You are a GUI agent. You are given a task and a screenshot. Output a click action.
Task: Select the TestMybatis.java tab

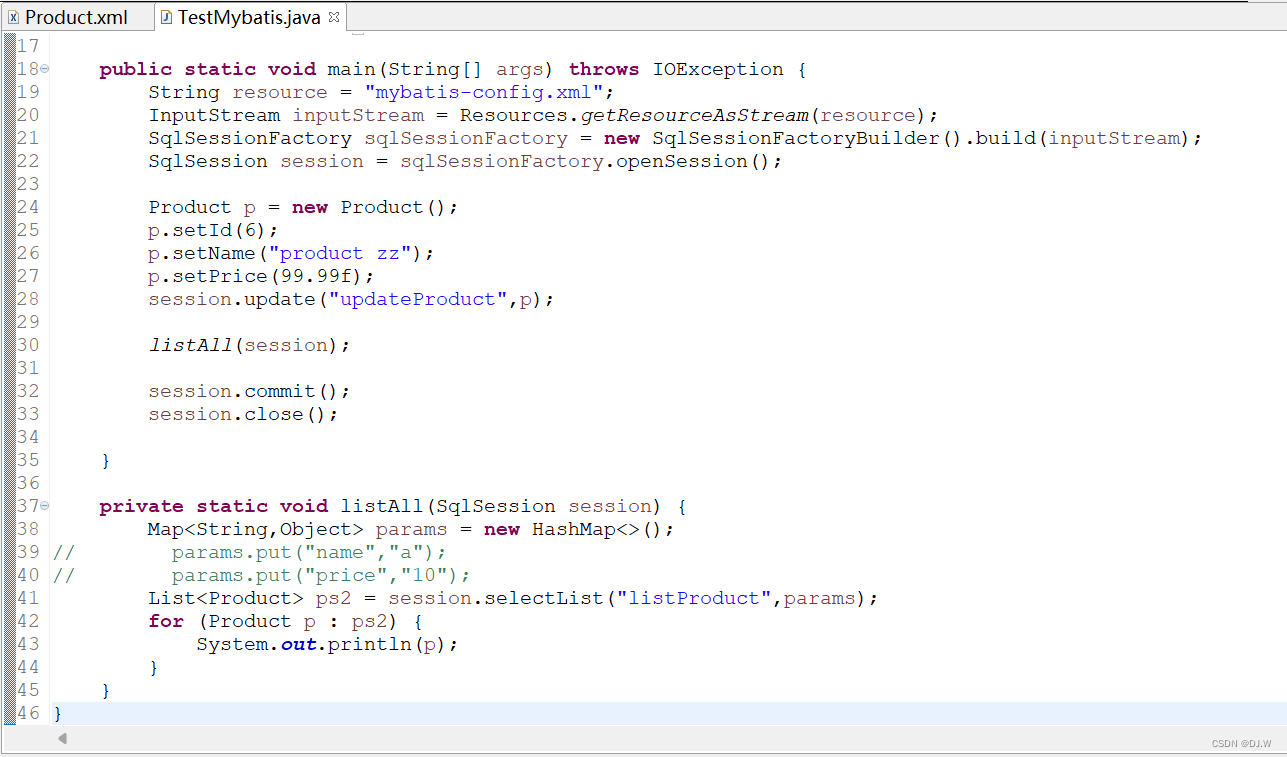pyautogui.click(x=250, y=16)
